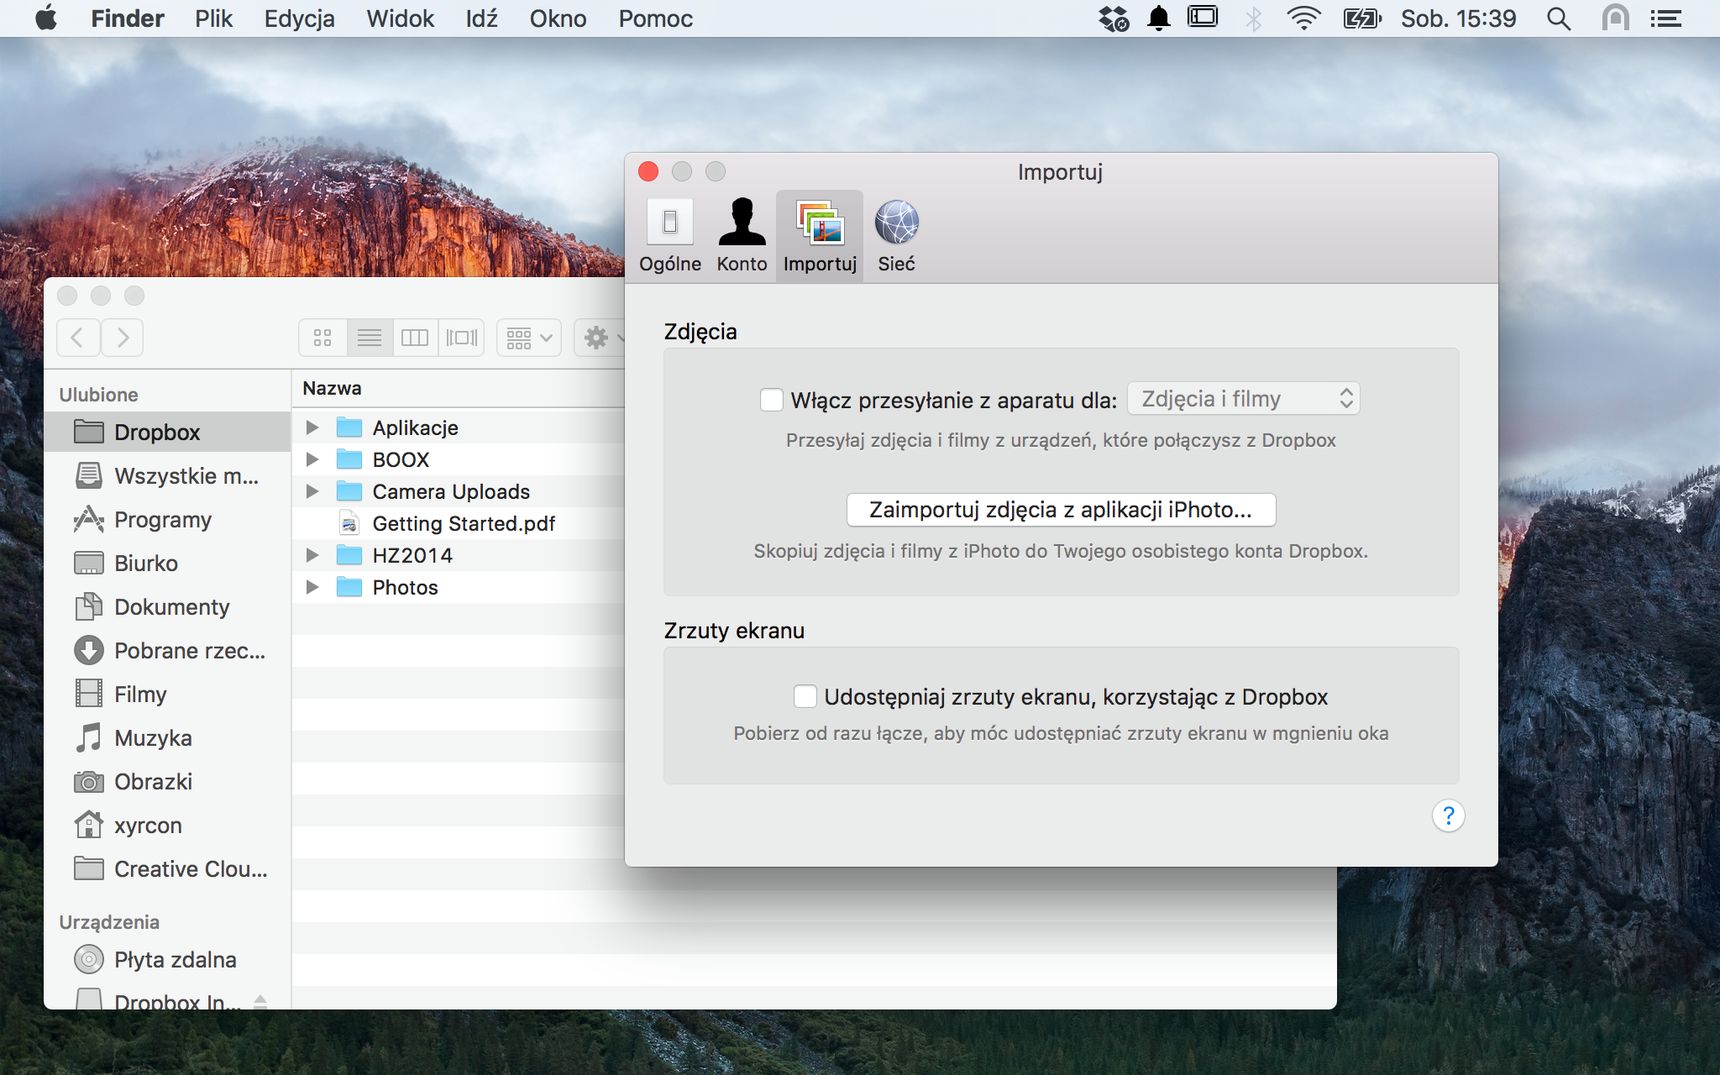Switch Finder to column view
The width and height of the screenshot is (1720, 1075).
[x=415, y=338]
